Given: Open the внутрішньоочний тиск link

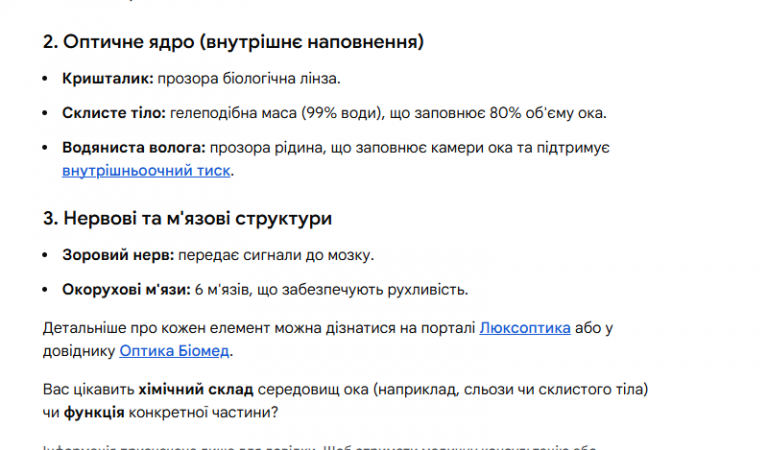Looking at the screenshot, I should [x=146, y=171].
